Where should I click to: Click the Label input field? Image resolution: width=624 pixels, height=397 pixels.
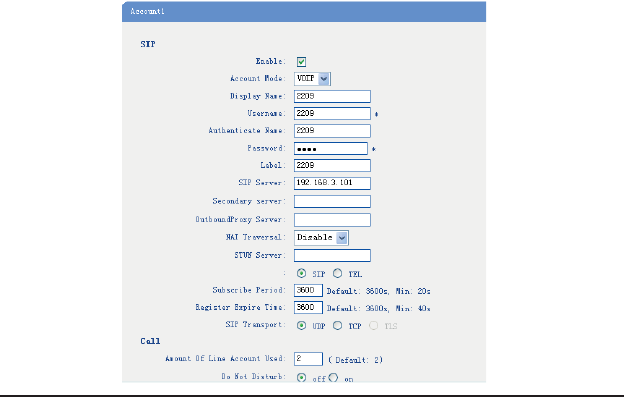click(332, 165)
